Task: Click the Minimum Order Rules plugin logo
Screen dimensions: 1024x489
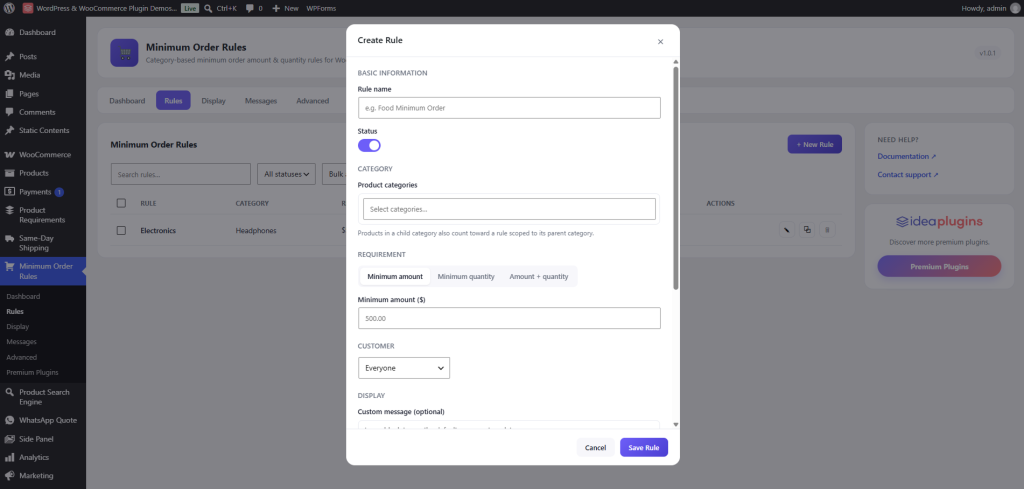Action: tap(124, 52)
